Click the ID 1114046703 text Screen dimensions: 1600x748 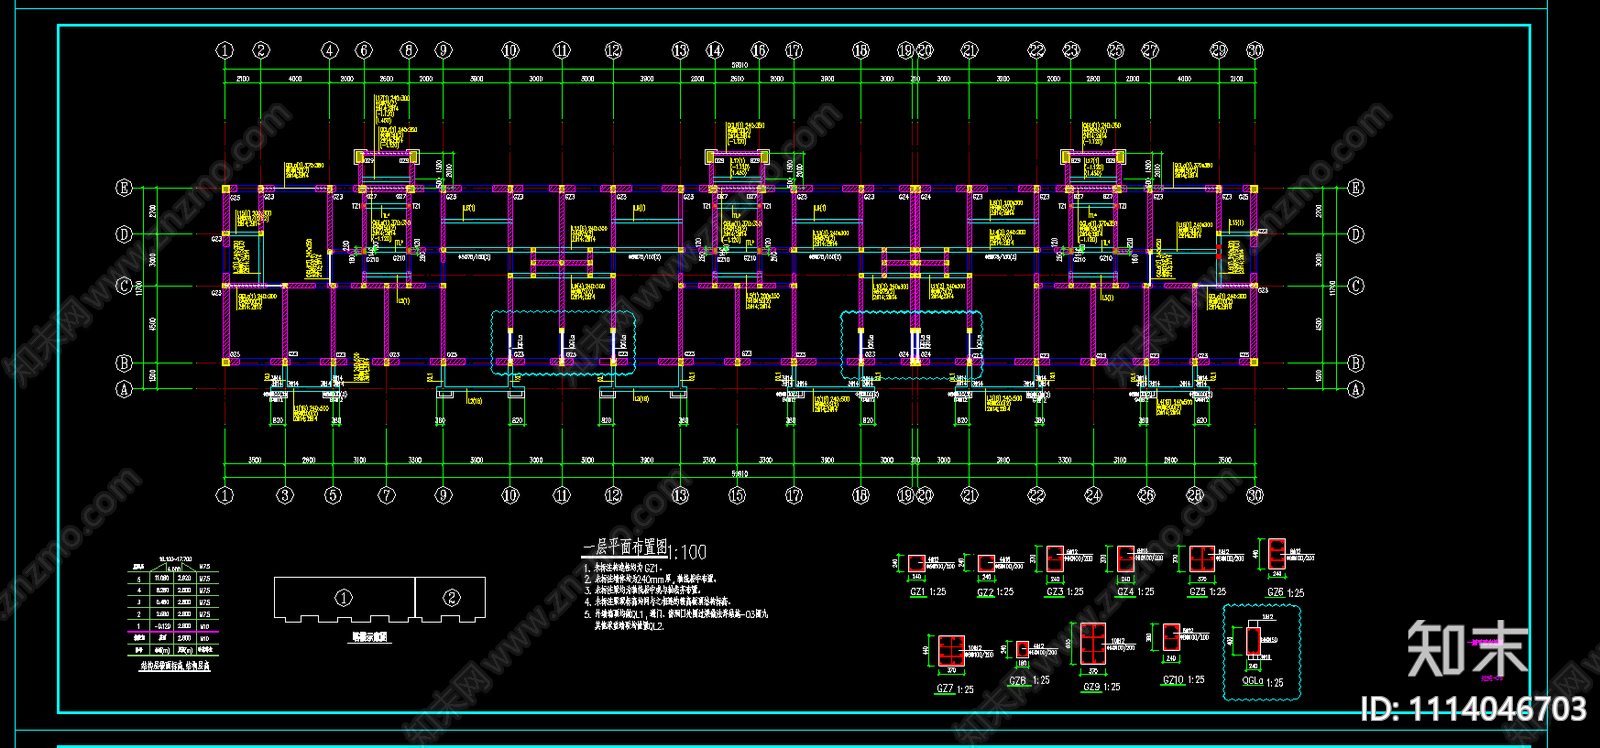coord(1473,710)
